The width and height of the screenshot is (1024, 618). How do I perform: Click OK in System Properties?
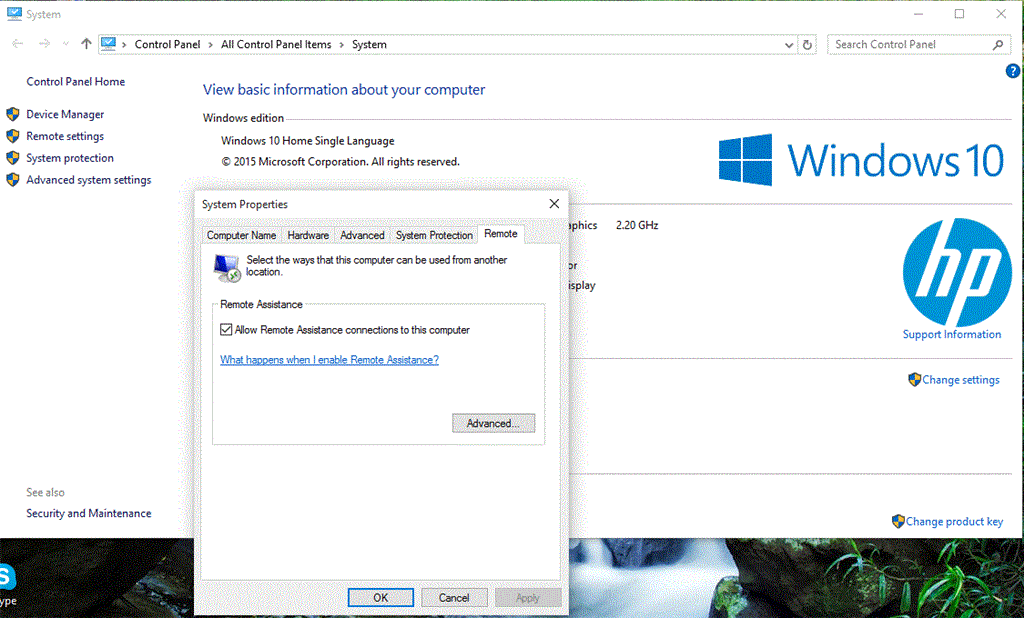(x=381, y=598)
